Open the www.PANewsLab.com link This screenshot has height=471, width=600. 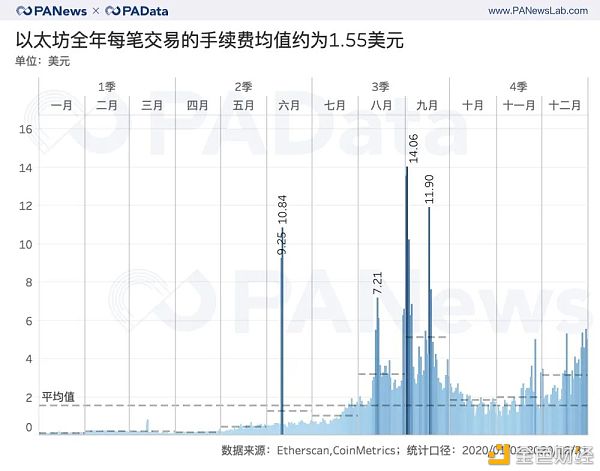538,11
